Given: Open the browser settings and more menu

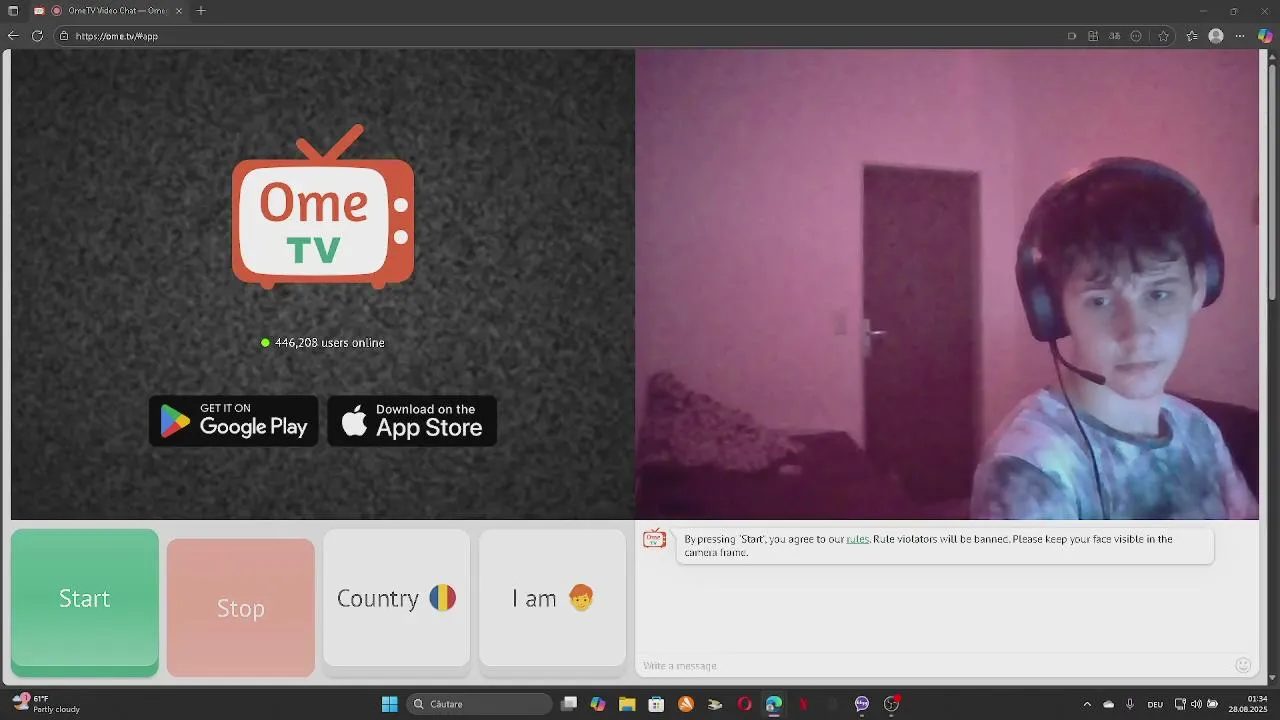Looking at the screenshot, I should (x=1240, y=36).
